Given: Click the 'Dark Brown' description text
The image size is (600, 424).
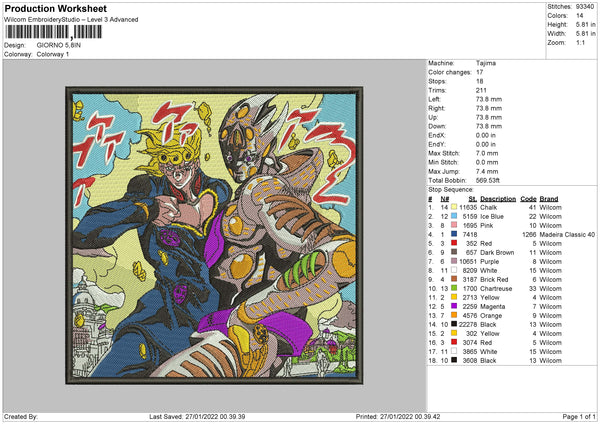Looking at the screenshot, I should [497, 252].
